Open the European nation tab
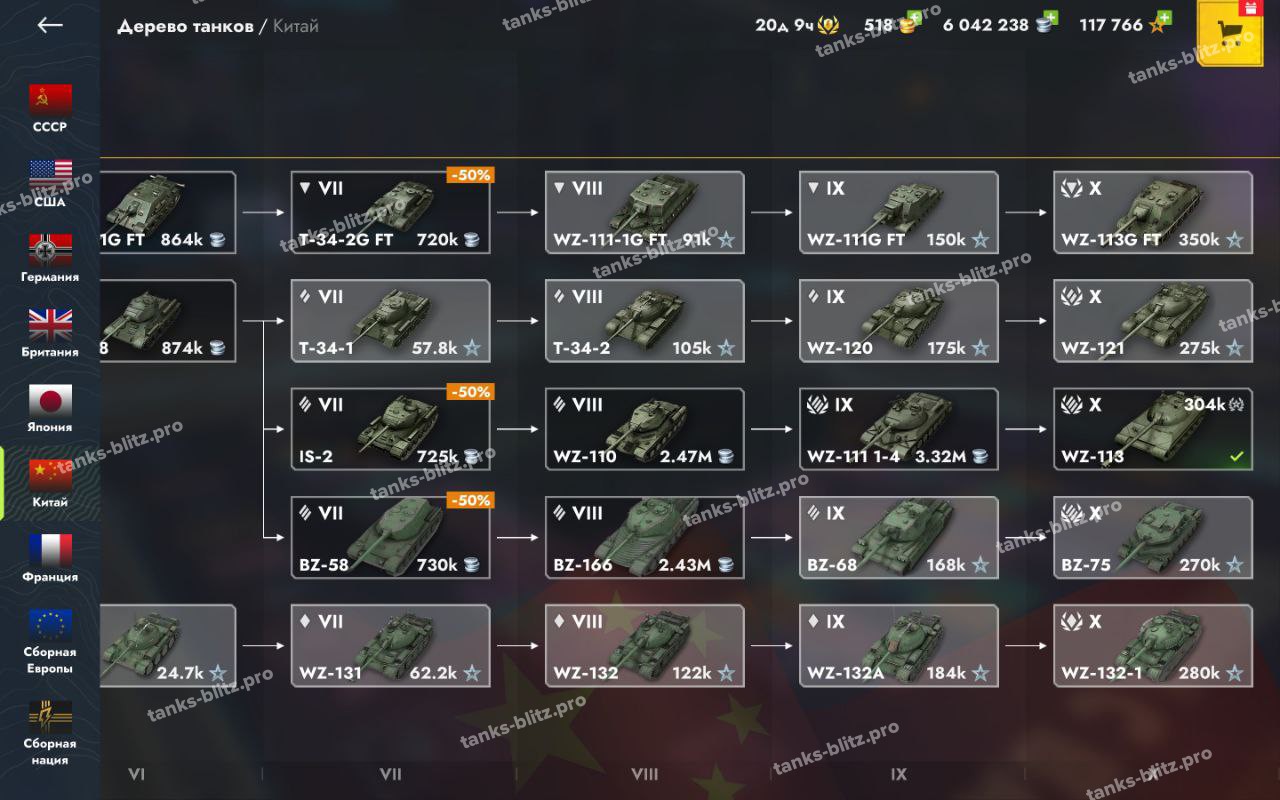 pyautogui.click(x=50, y=641)
